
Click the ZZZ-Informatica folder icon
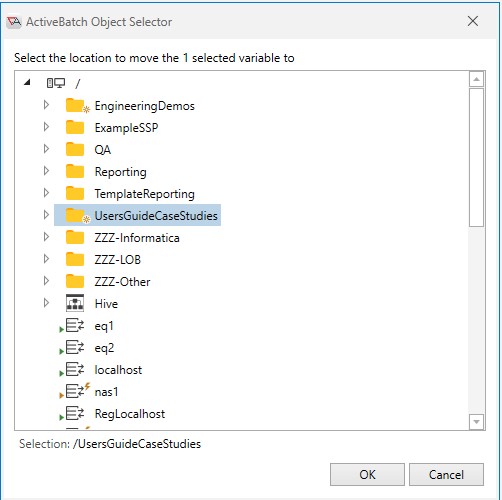pos(75,238)
